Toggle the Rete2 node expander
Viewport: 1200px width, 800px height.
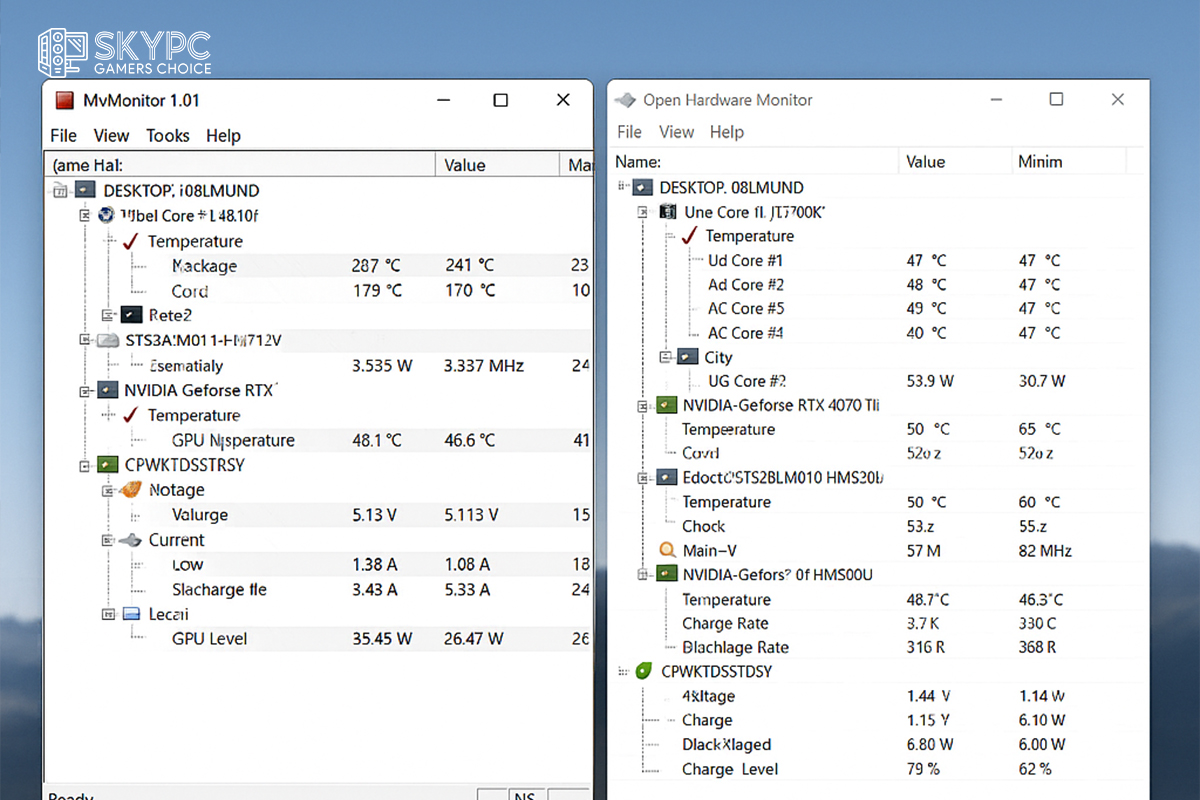point(108,315)
